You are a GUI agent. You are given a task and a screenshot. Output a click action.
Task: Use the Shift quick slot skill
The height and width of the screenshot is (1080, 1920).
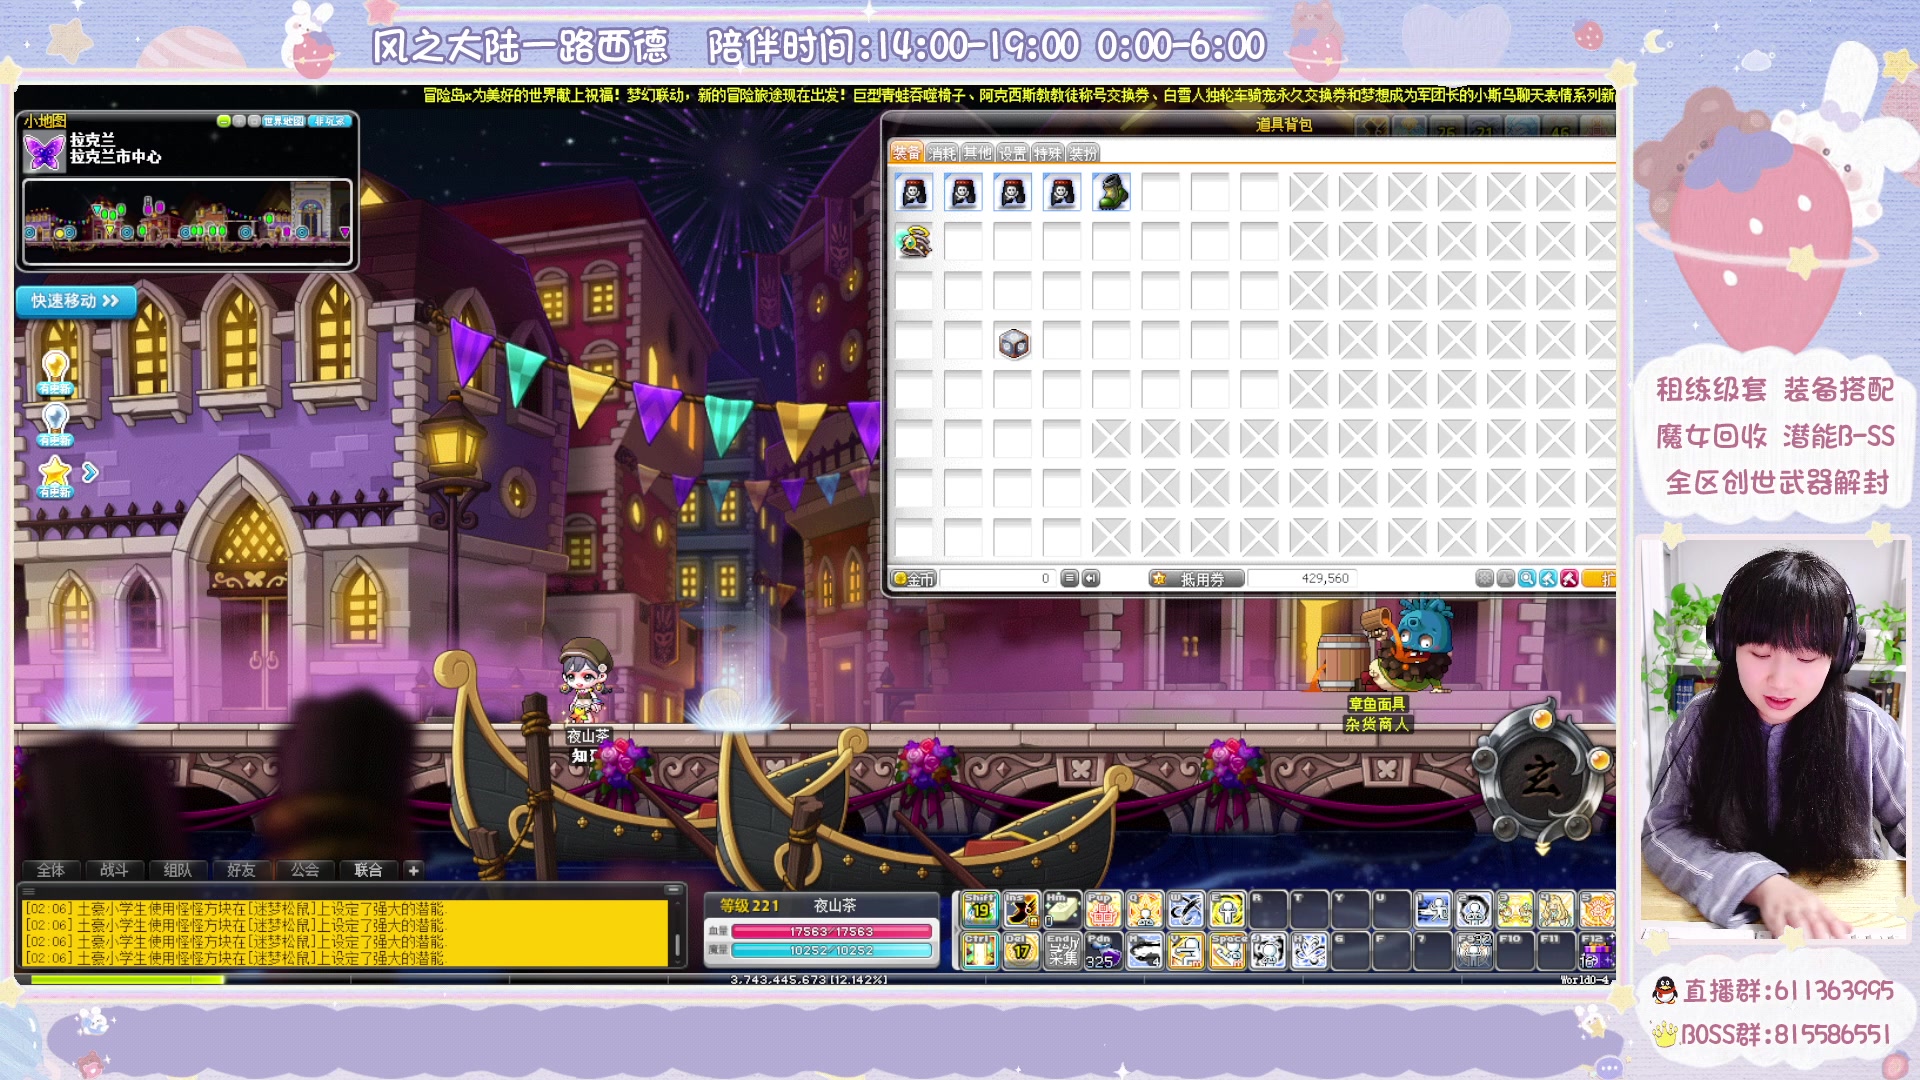tap(980, 909)
